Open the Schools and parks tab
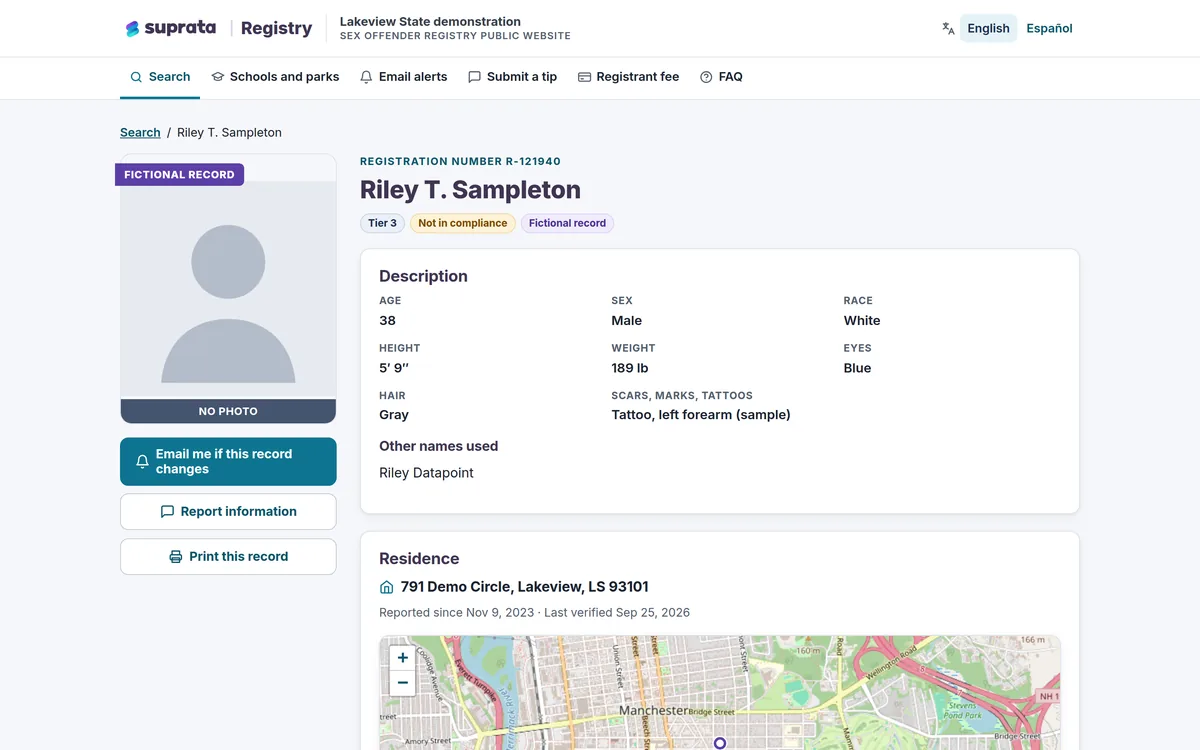1200x750 pixels. pyautogui.click(x=275, y=77)
